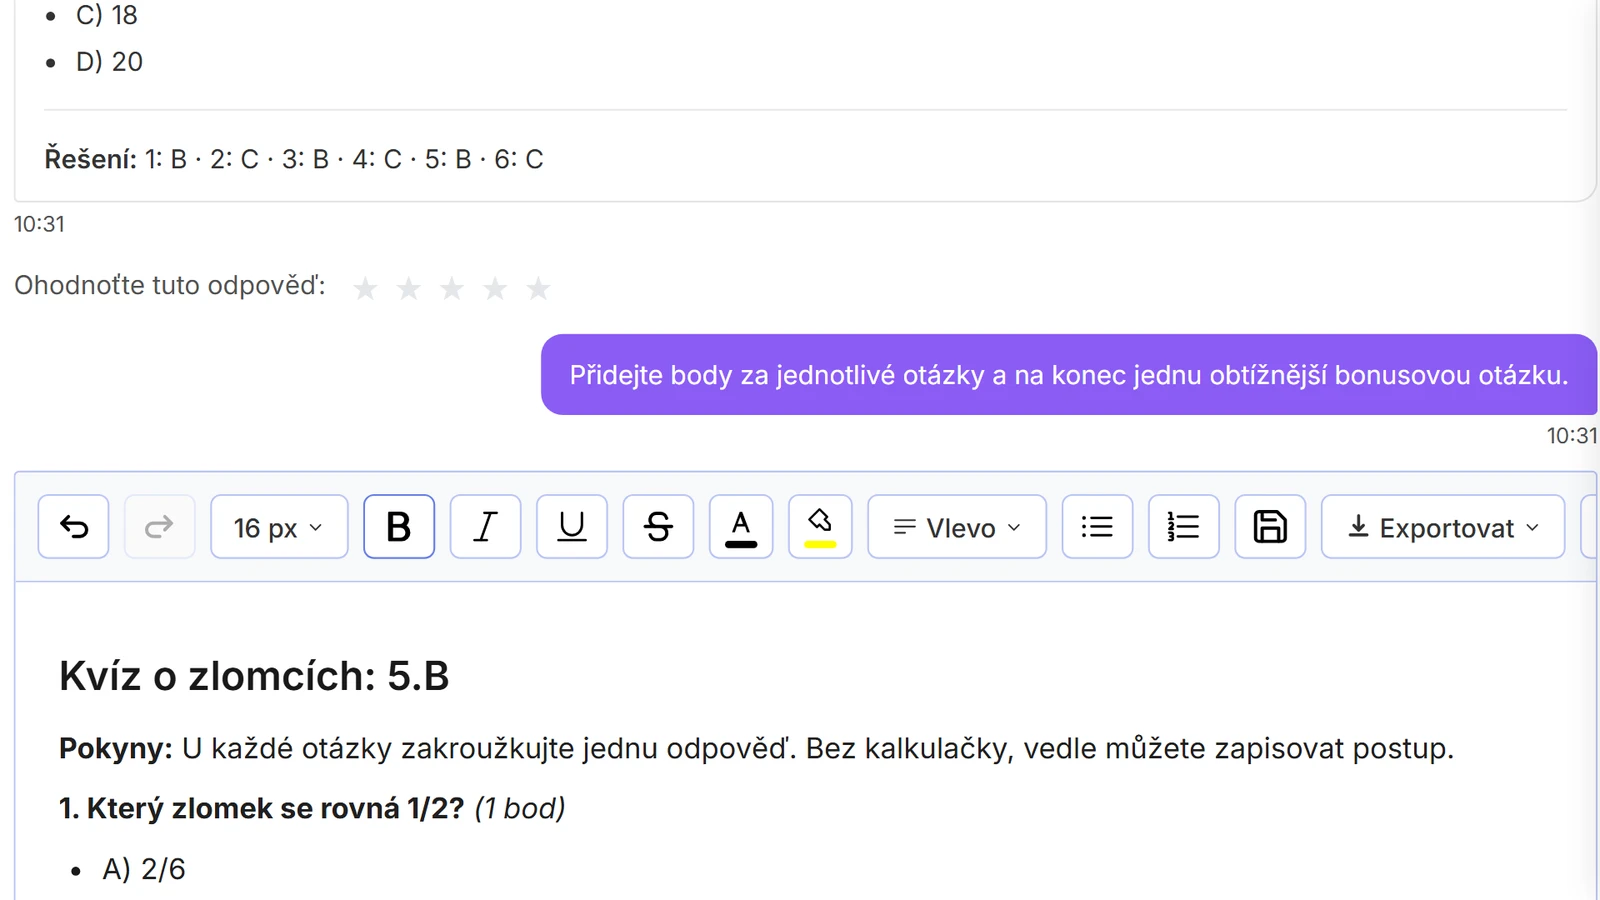
Task: Toggle italic formatting
Action: tap(485, 526)
